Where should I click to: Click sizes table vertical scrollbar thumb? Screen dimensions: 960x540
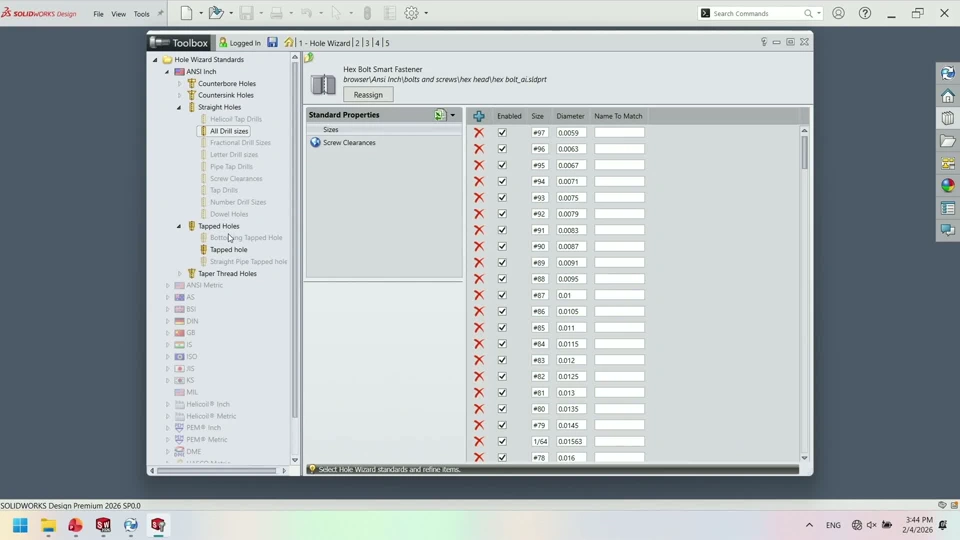pyautogui.click(x=804, y=152)
